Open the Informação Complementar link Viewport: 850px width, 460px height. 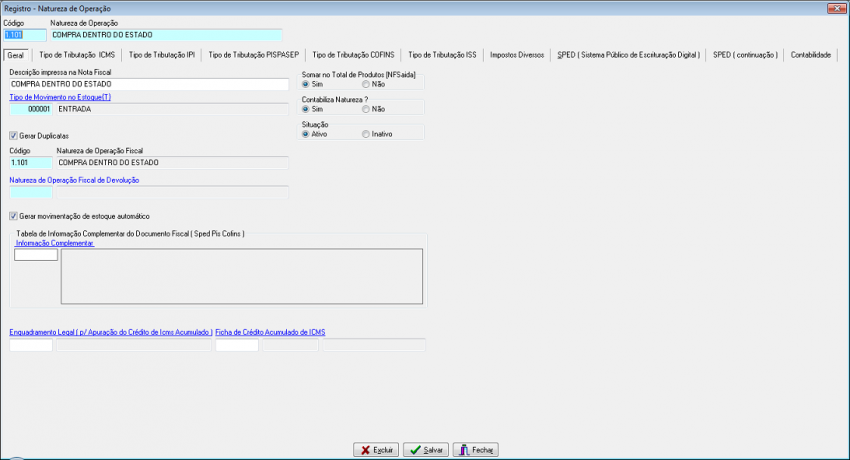(x=55, y=243)
